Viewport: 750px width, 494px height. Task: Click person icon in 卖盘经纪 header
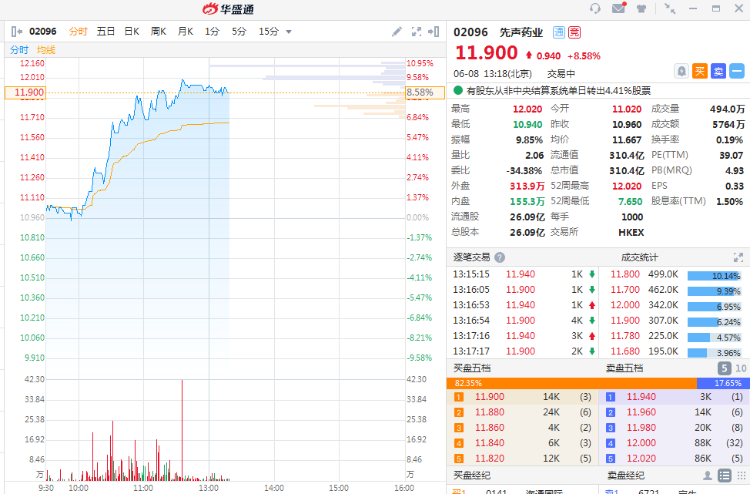pos(707,475)
